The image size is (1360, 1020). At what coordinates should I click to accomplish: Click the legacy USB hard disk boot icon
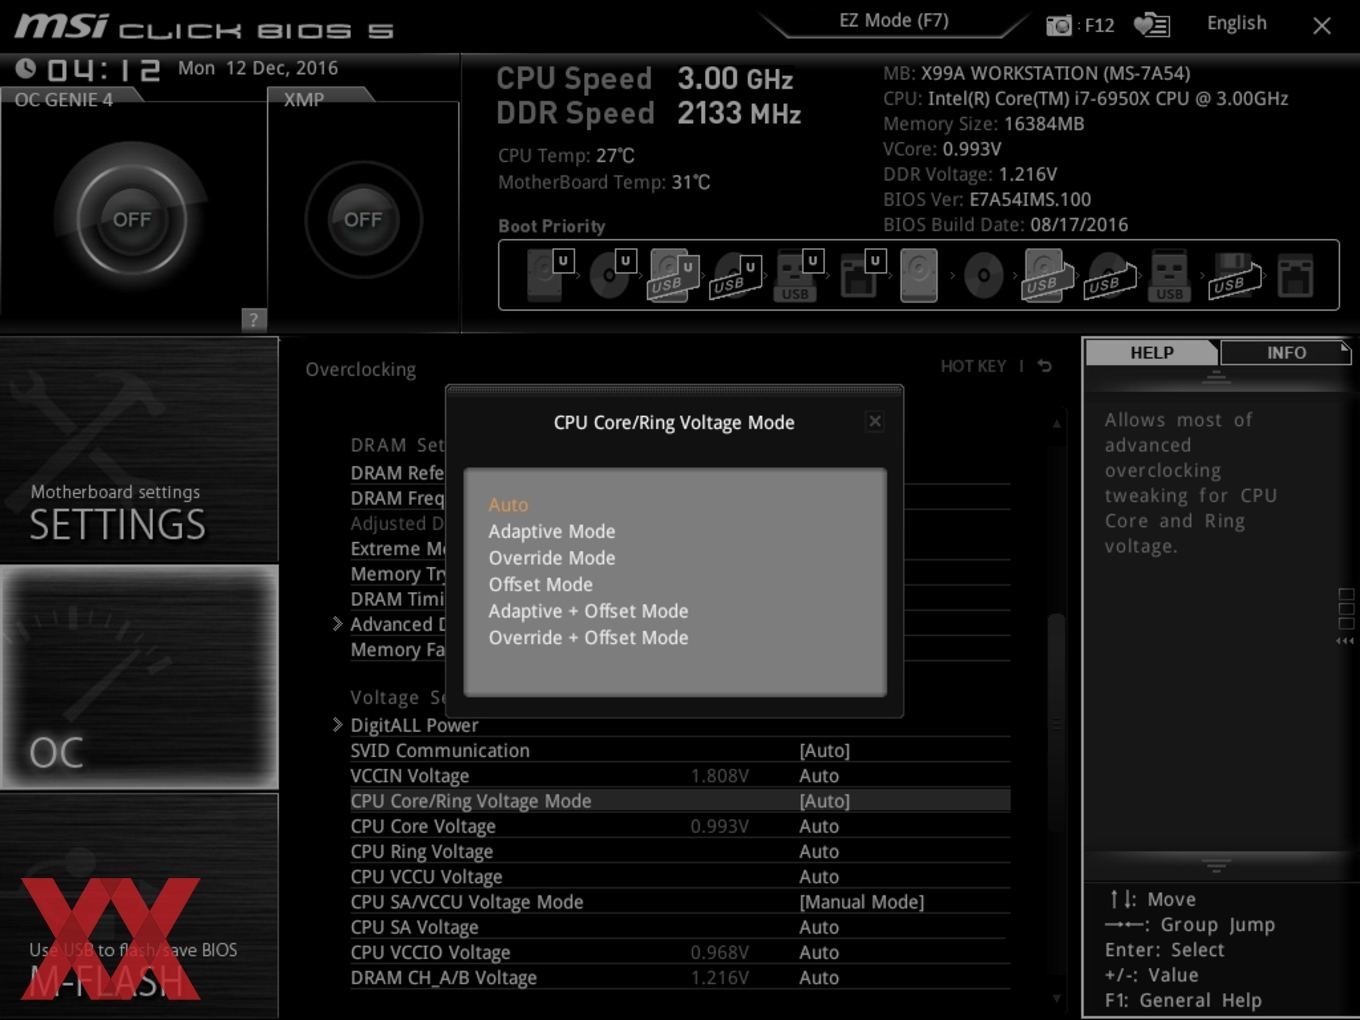coord(1046,276)
